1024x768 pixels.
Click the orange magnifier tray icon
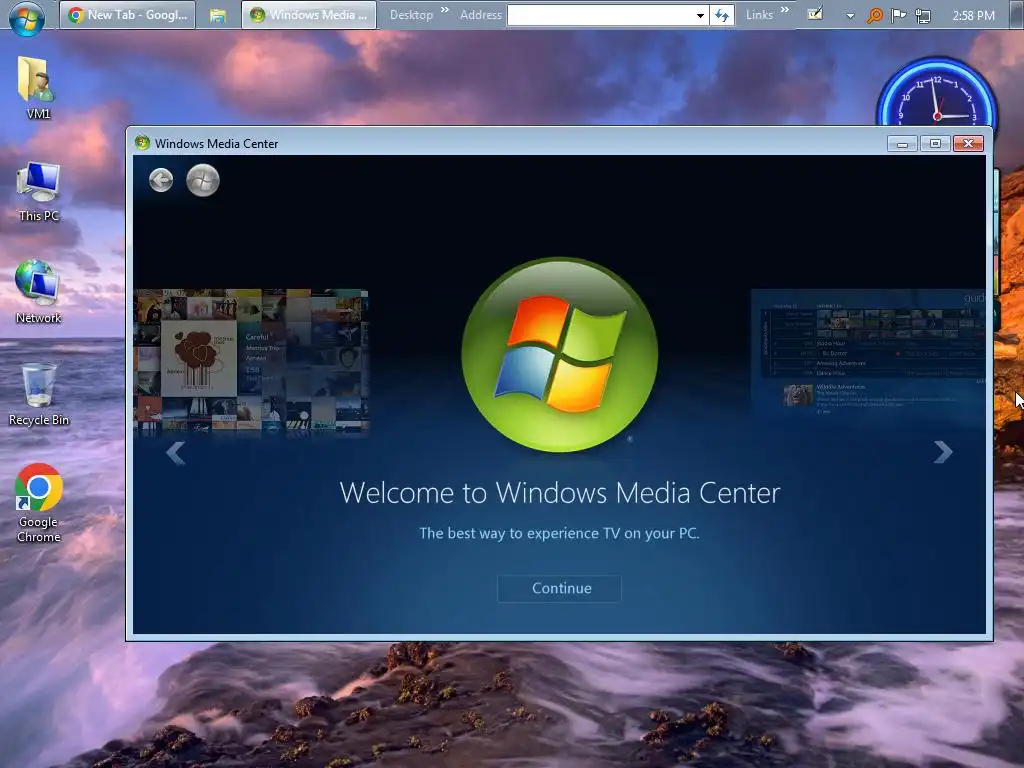click(x=874, y=15)
